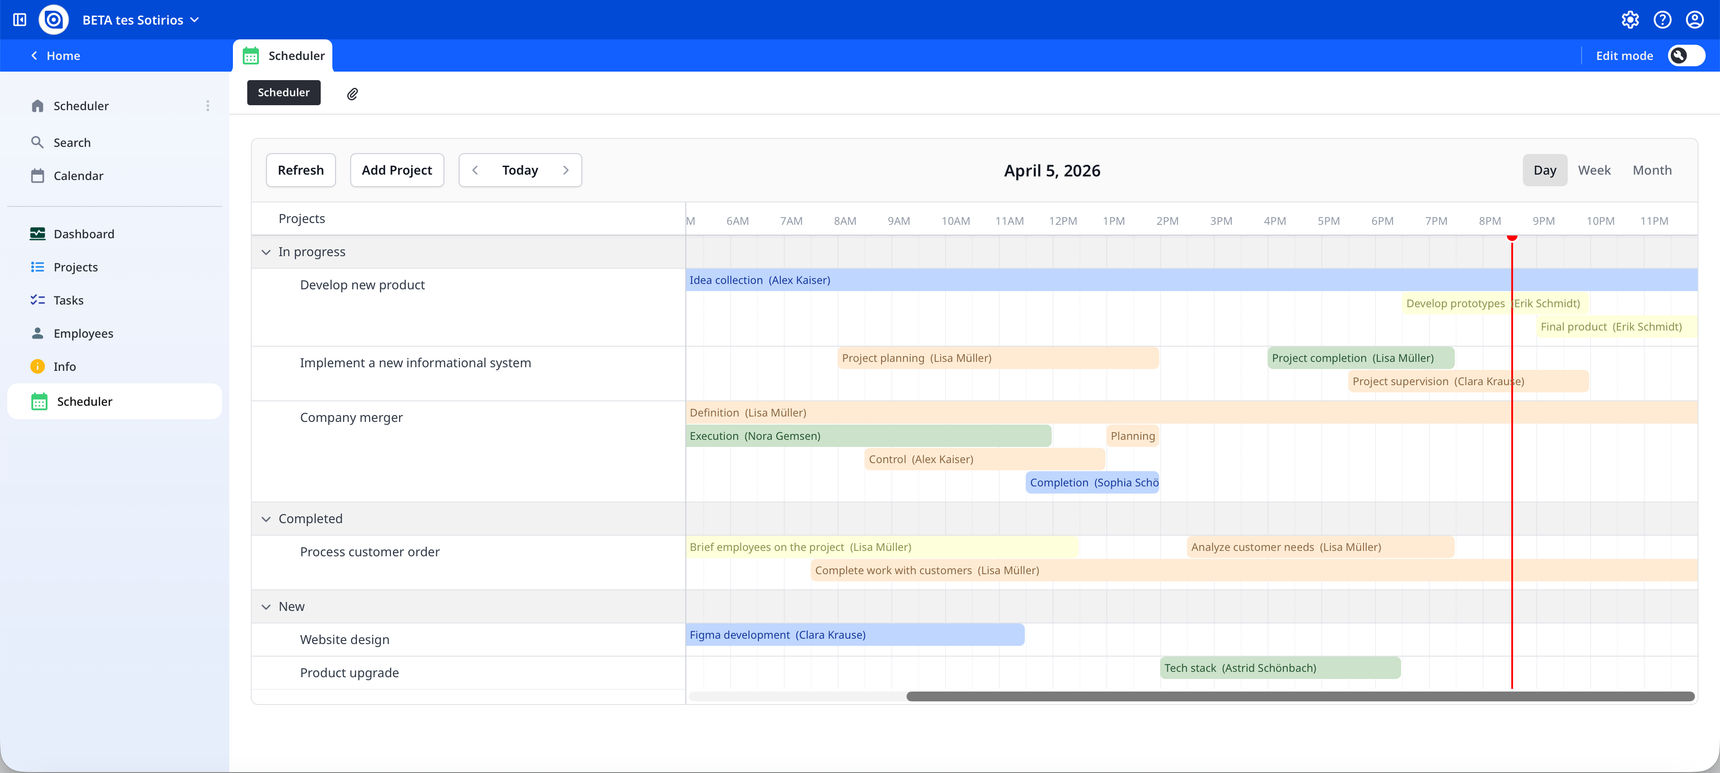Image resolution: width=1720 pixels, height=773 pixels.
Task: Click the paperclip attachment icon
Action: click(352, 94)
